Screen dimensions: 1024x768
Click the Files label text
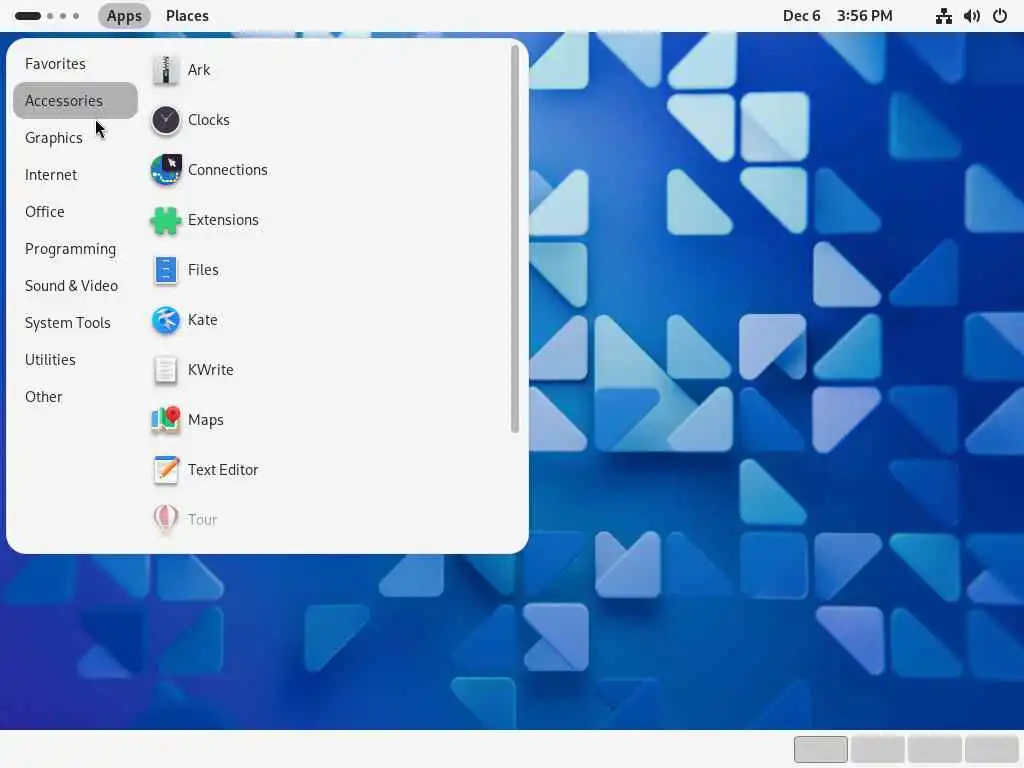[203, 270]
